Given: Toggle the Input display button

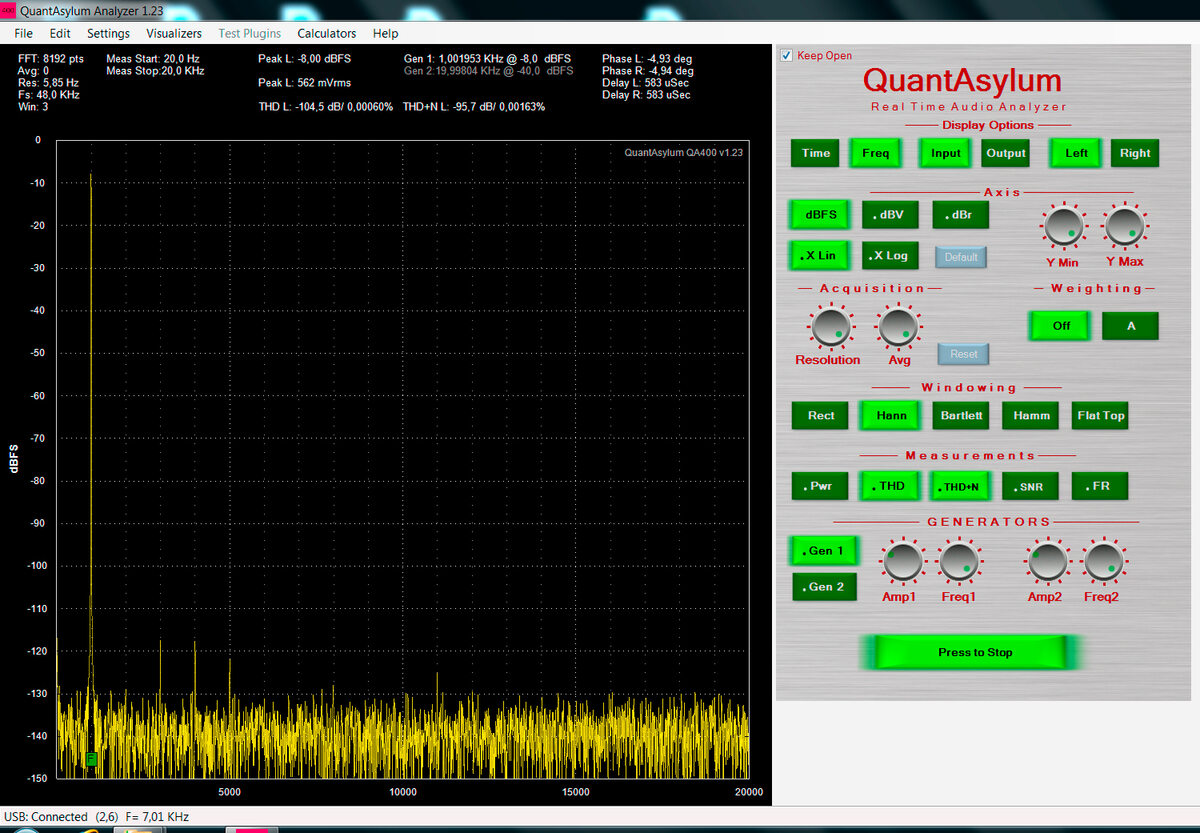Looking at the screenshot, I should click(x=945, y=153).
